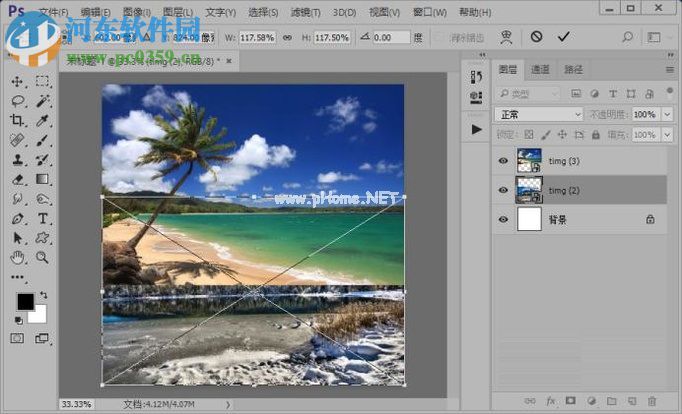Switch to the 通道 tab
The image size is (682, 414).
click(x=540, y=70)
